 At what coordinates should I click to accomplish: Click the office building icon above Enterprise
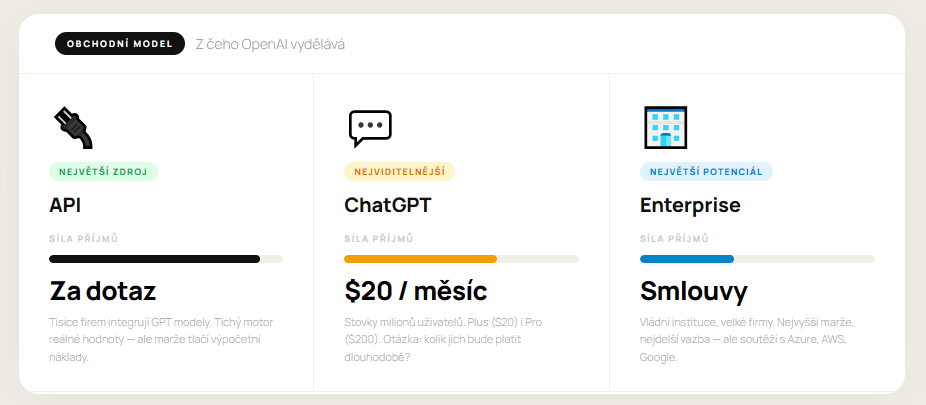pyautogui.click(x=664, y=128)
